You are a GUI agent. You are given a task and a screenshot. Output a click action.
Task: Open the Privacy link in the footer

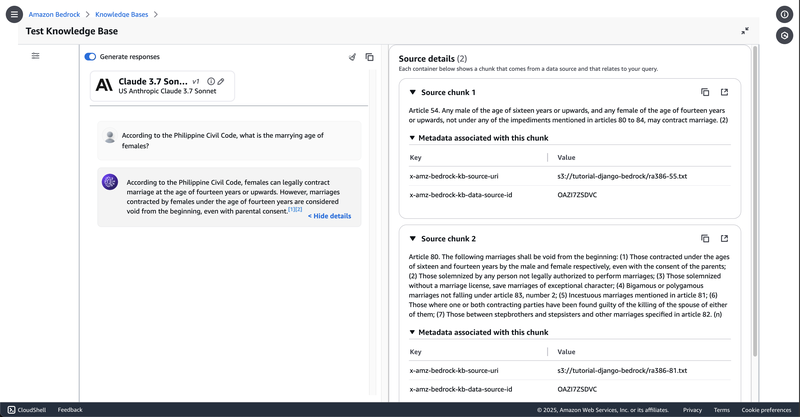coord(692,410)
